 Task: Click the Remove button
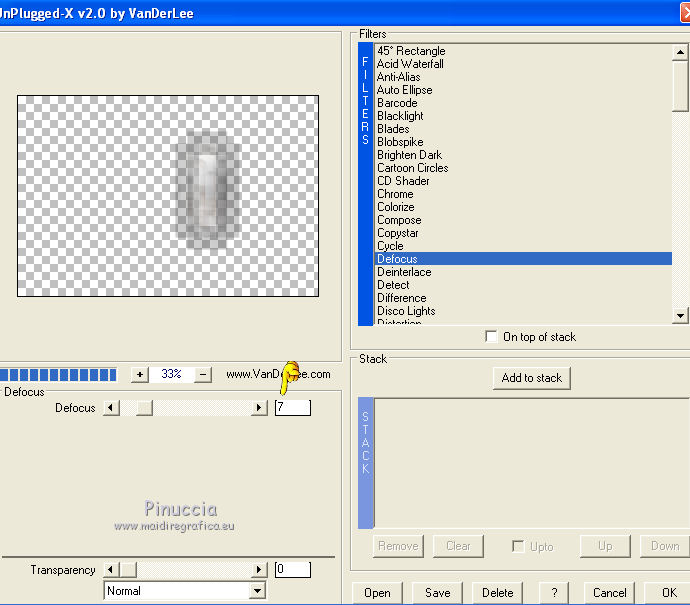398,546
